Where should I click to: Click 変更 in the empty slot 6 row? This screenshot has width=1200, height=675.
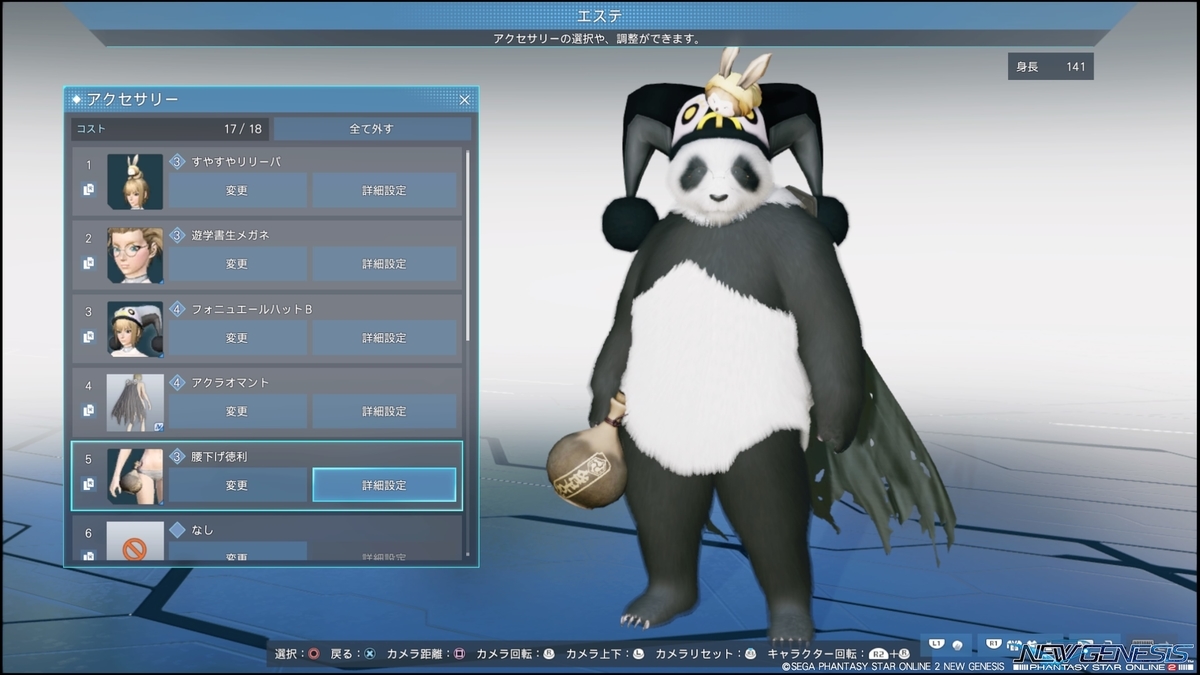pos(237,552)
